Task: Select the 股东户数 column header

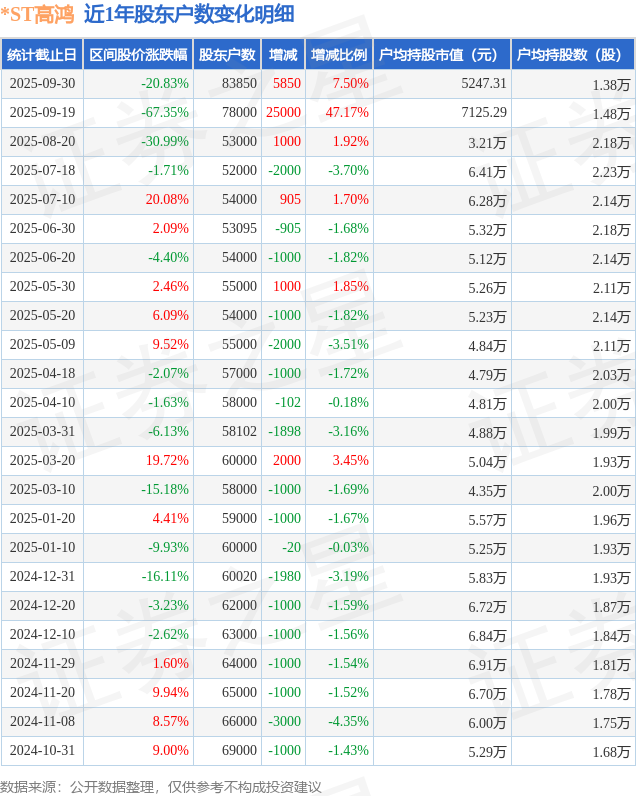Action: [227, 55]
